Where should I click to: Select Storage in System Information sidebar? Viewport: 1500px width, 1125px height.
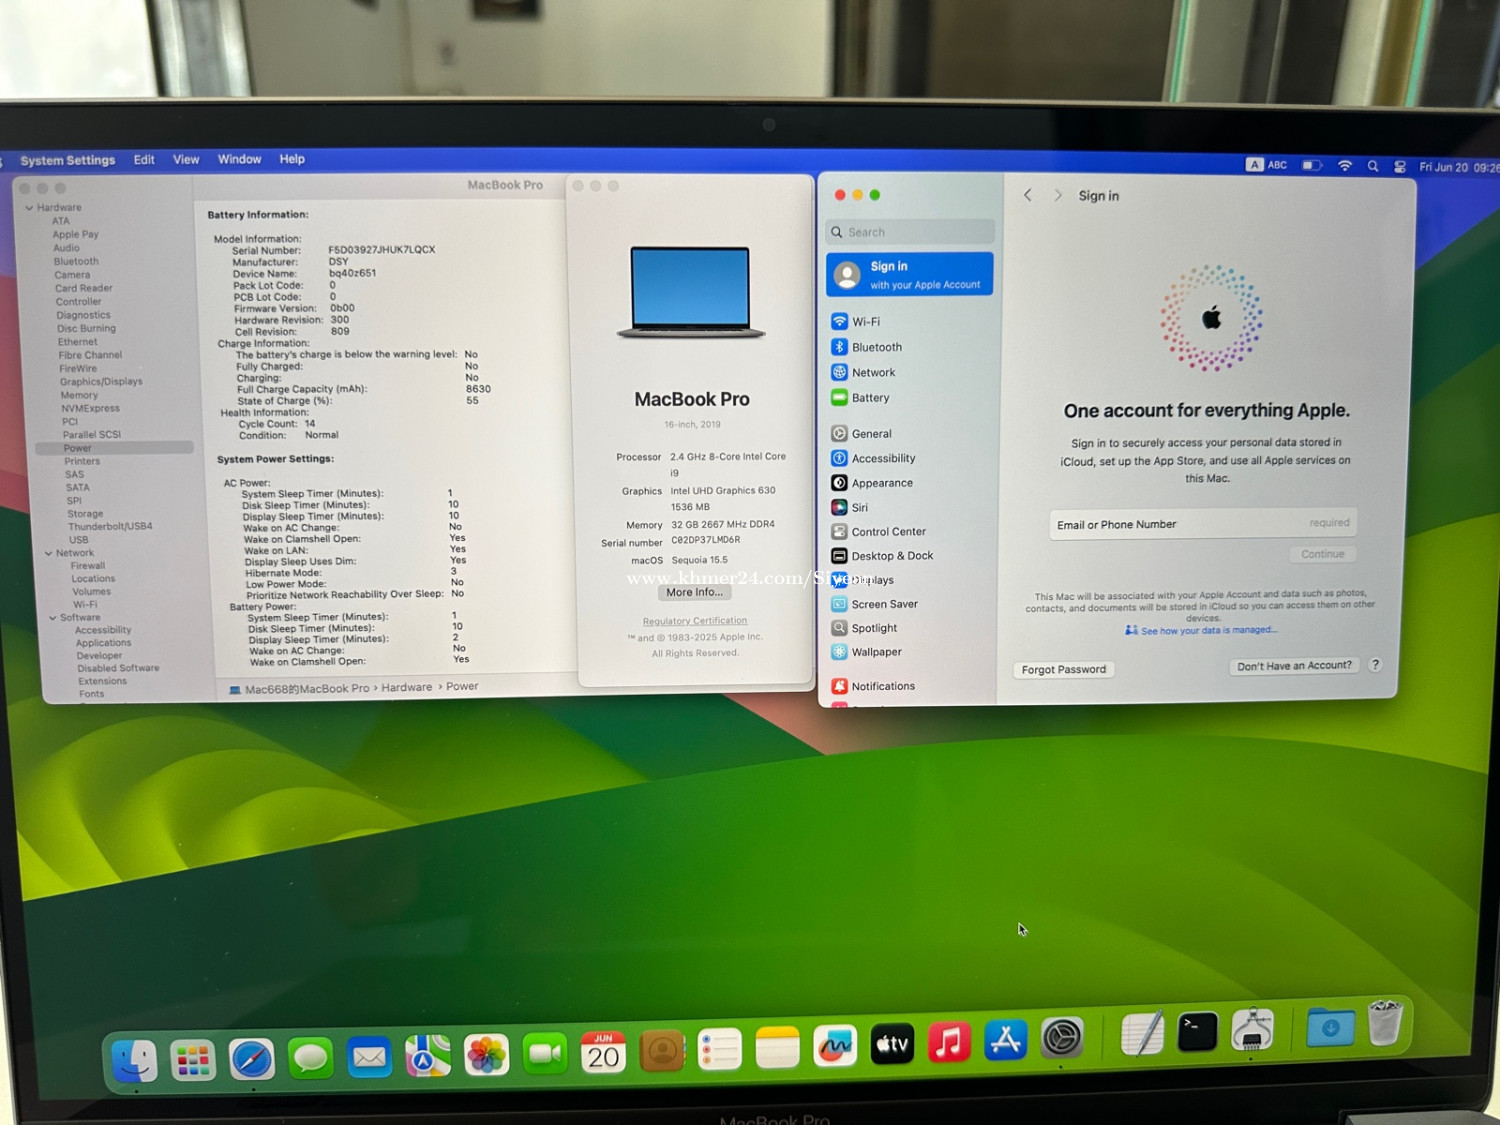85,513
